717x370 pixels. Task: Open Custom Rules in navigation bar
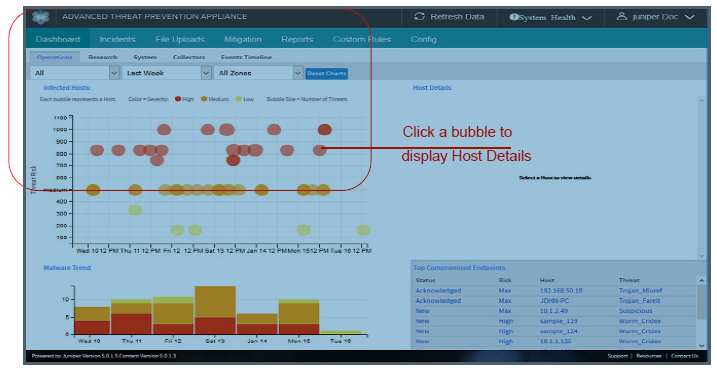(x=362, y=39)
